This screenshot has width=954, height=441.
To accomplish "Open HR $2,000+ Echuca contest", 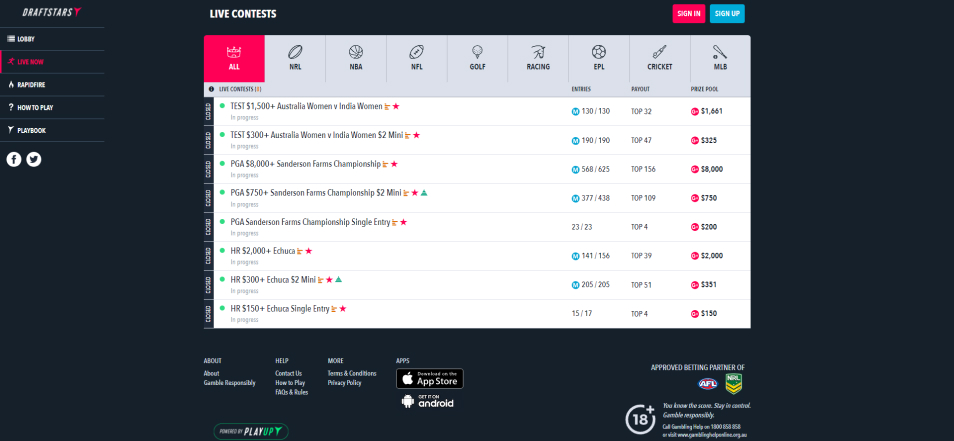I will [263, 251].
